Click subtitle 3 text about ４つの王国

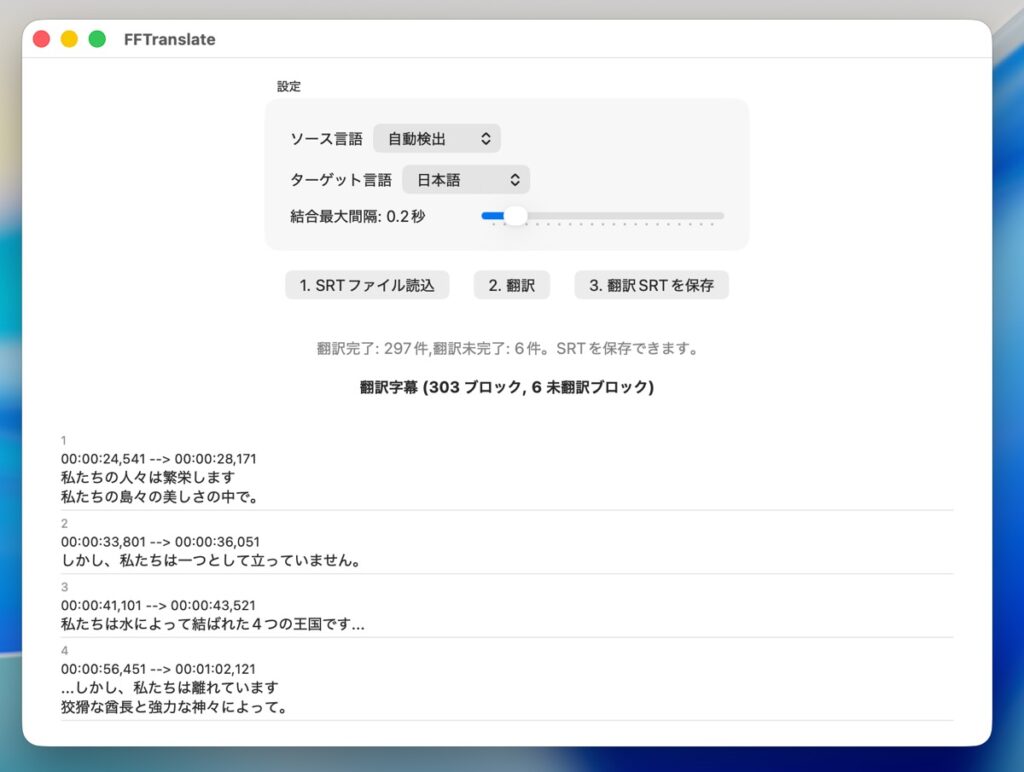212,624
